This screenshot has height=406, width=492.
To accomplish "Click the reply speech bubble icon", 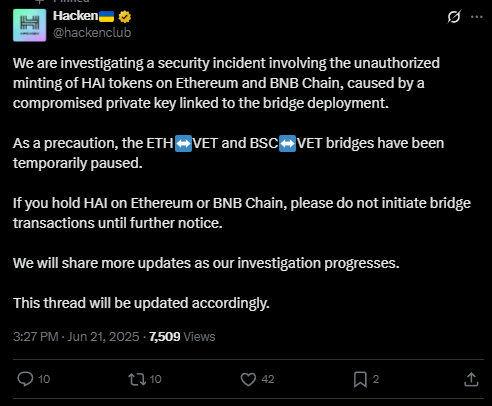I will pyautogui.click(x=25, y=379).
